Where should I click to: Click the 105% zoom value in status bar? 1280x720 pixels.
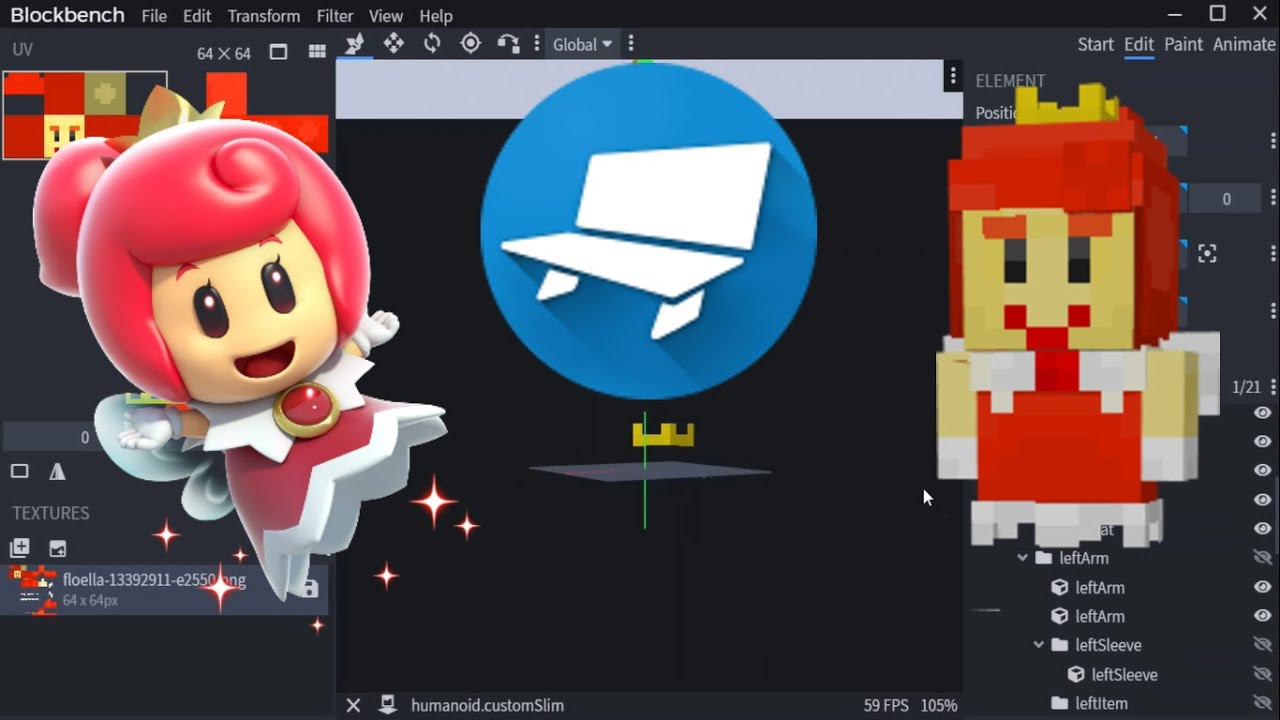[939, 705]
